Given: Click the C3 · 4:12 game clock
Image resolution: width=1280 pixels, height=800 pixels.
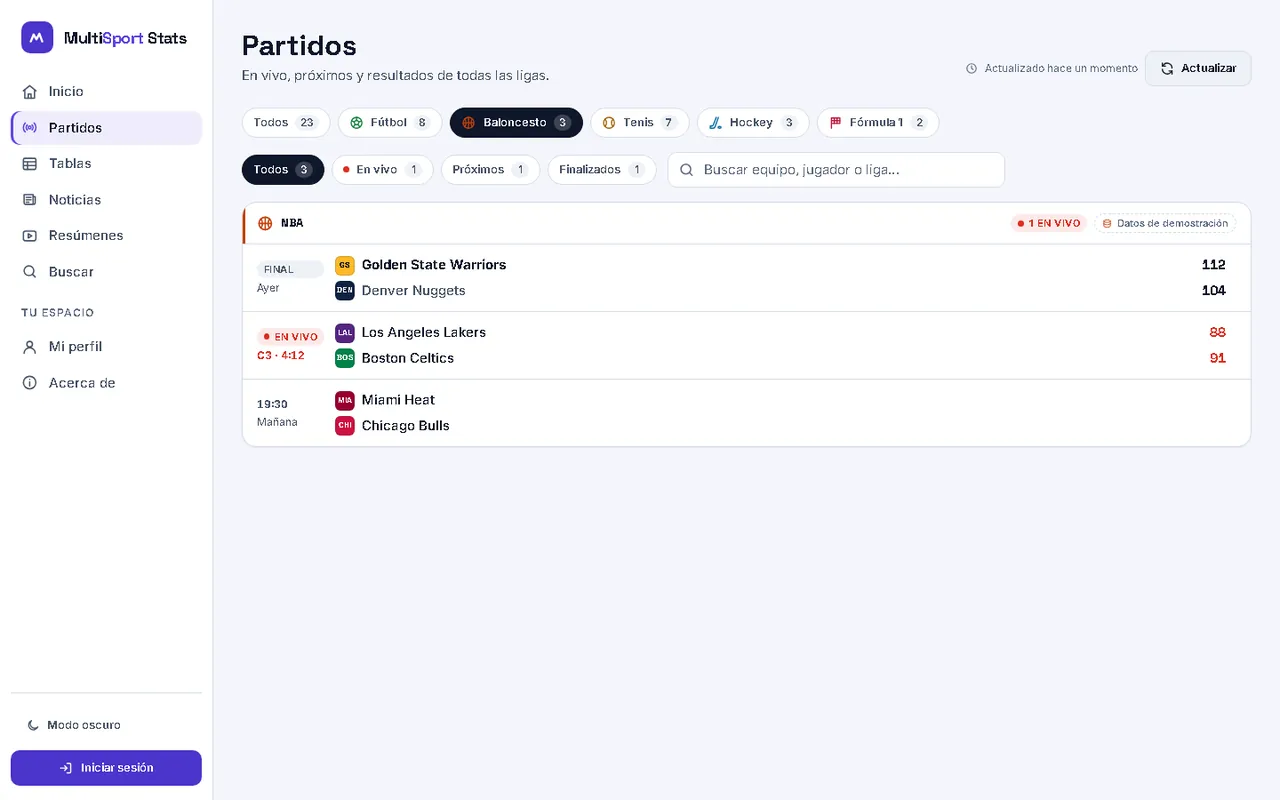Looking at the screenshot, I should coord(281,355).
